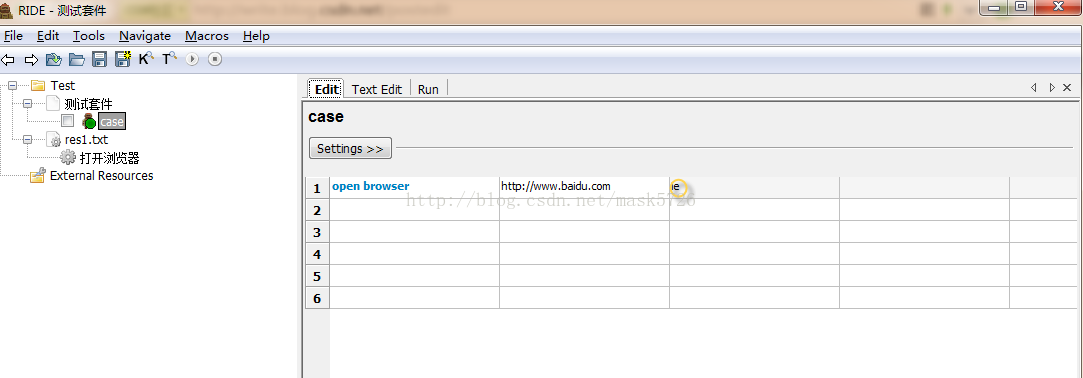Select the case test in tree

112,122
